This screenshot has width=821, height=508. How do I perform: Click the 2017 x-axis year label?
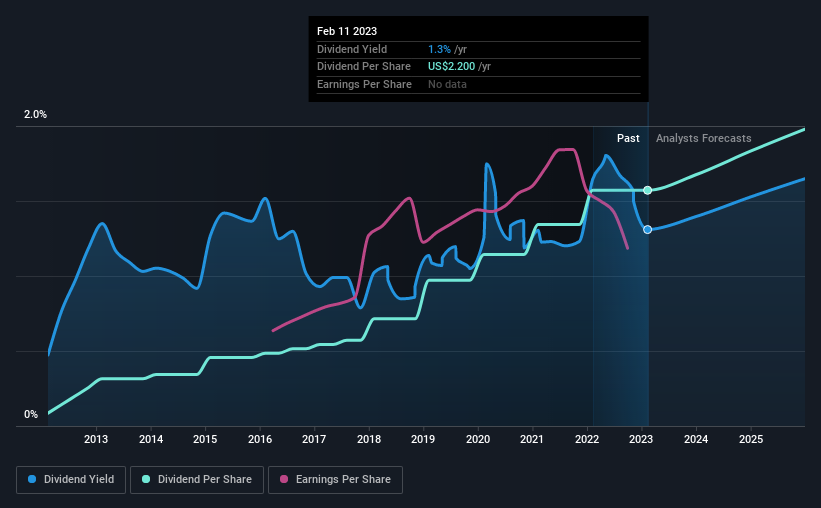click(x=314, y=439)
